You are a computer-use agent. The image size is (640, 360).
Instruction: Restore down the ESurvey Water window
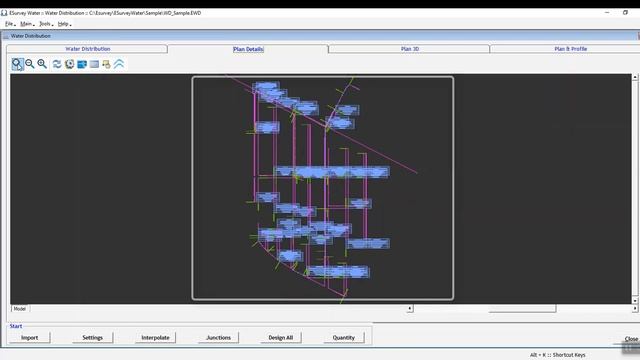click(x=625, y=13)
